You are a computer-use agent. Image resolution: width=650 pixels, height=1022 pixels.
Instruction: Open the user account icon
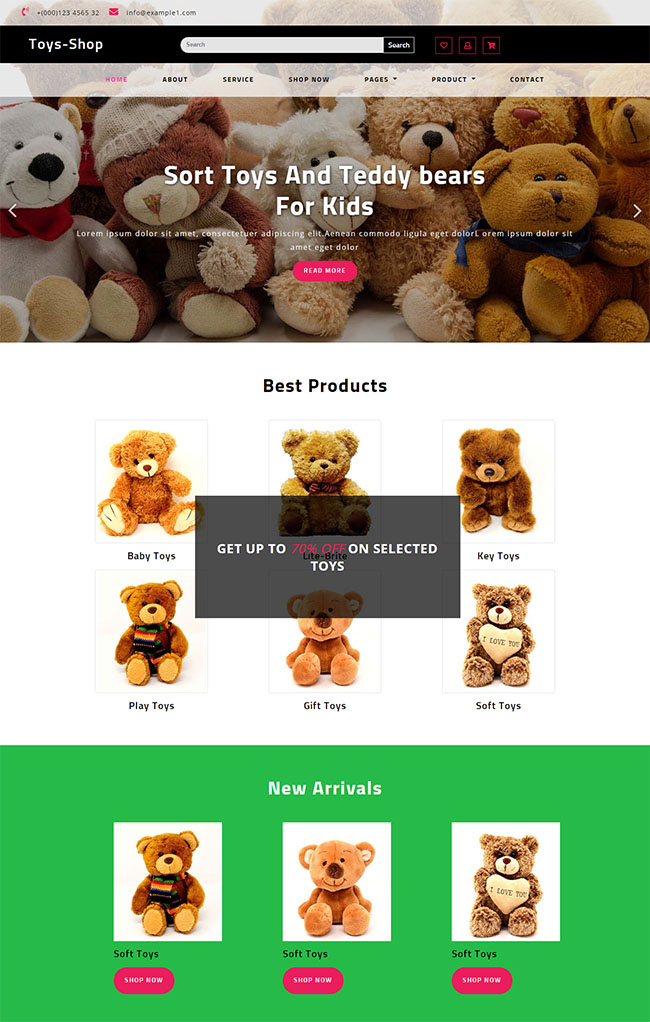467,46
